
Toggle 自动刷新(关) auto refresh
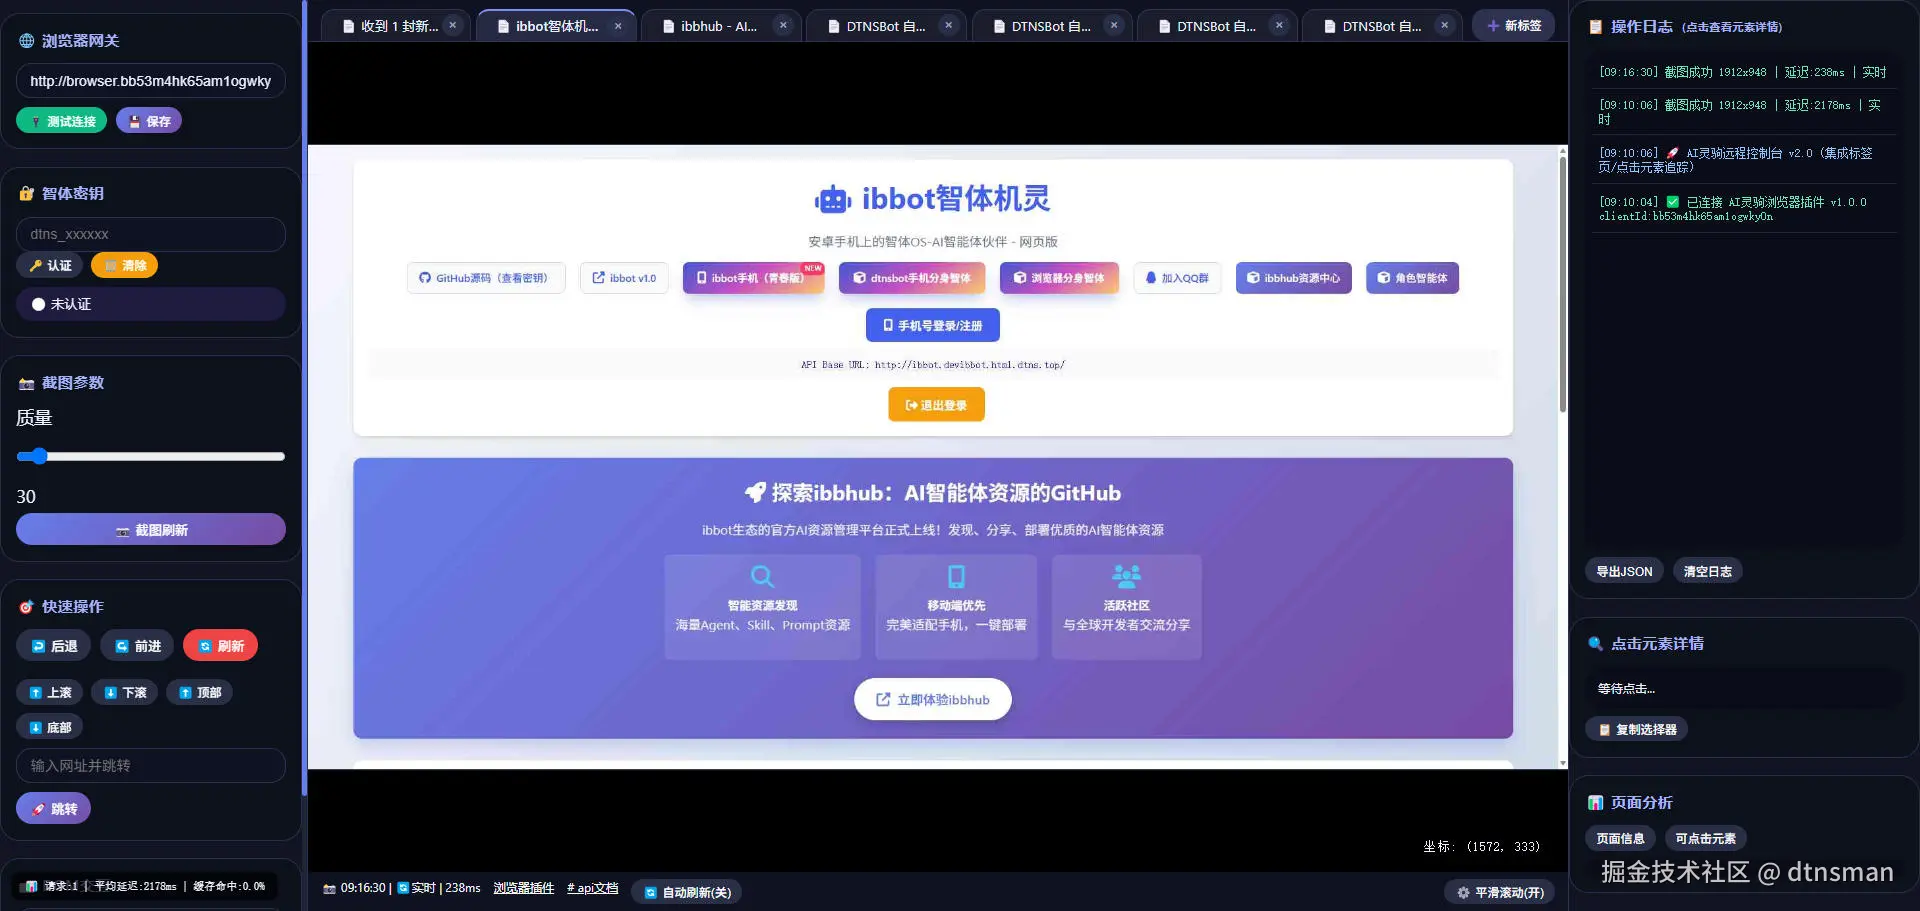(687, 892)
